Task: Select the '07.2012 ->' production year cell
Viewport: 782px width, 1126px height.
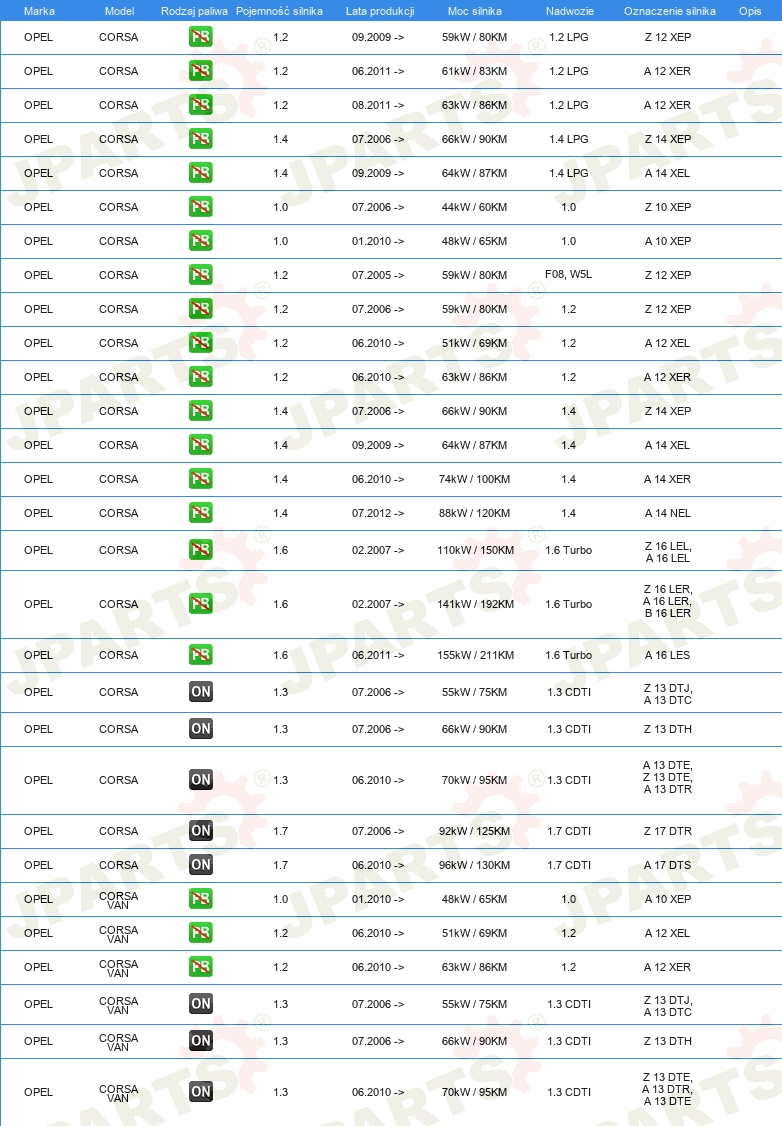Action: point(378,513)
